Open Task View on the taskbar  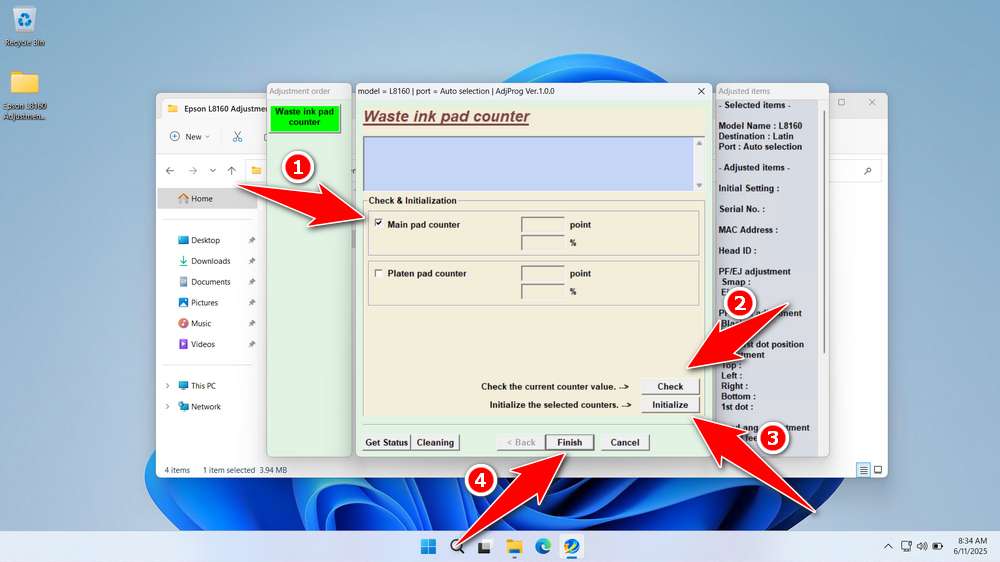[x=485, y=547]
